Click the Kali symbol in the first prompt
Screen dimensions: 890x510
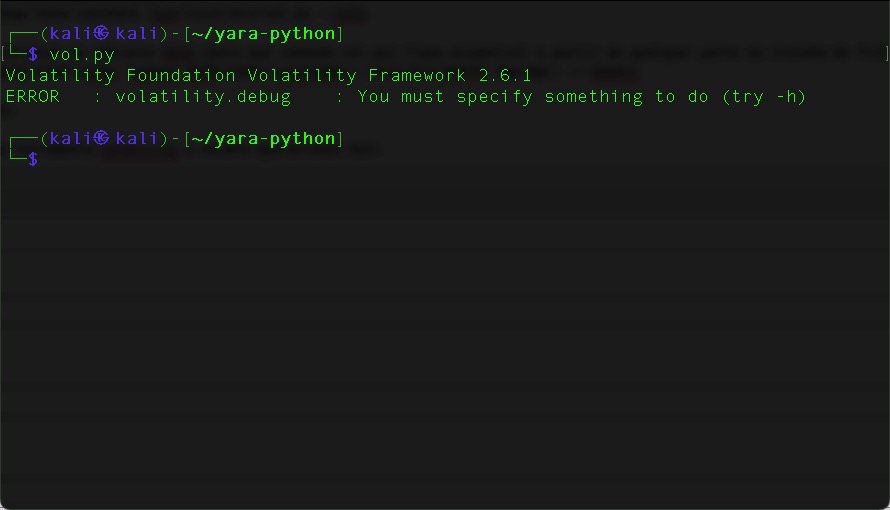102,34
